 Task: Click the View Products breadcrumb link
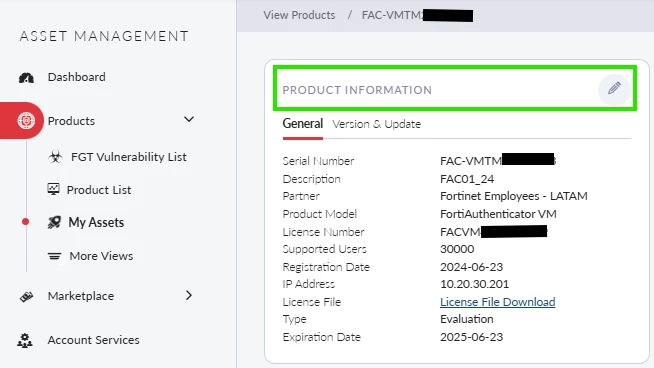click(x=299, y=15)
